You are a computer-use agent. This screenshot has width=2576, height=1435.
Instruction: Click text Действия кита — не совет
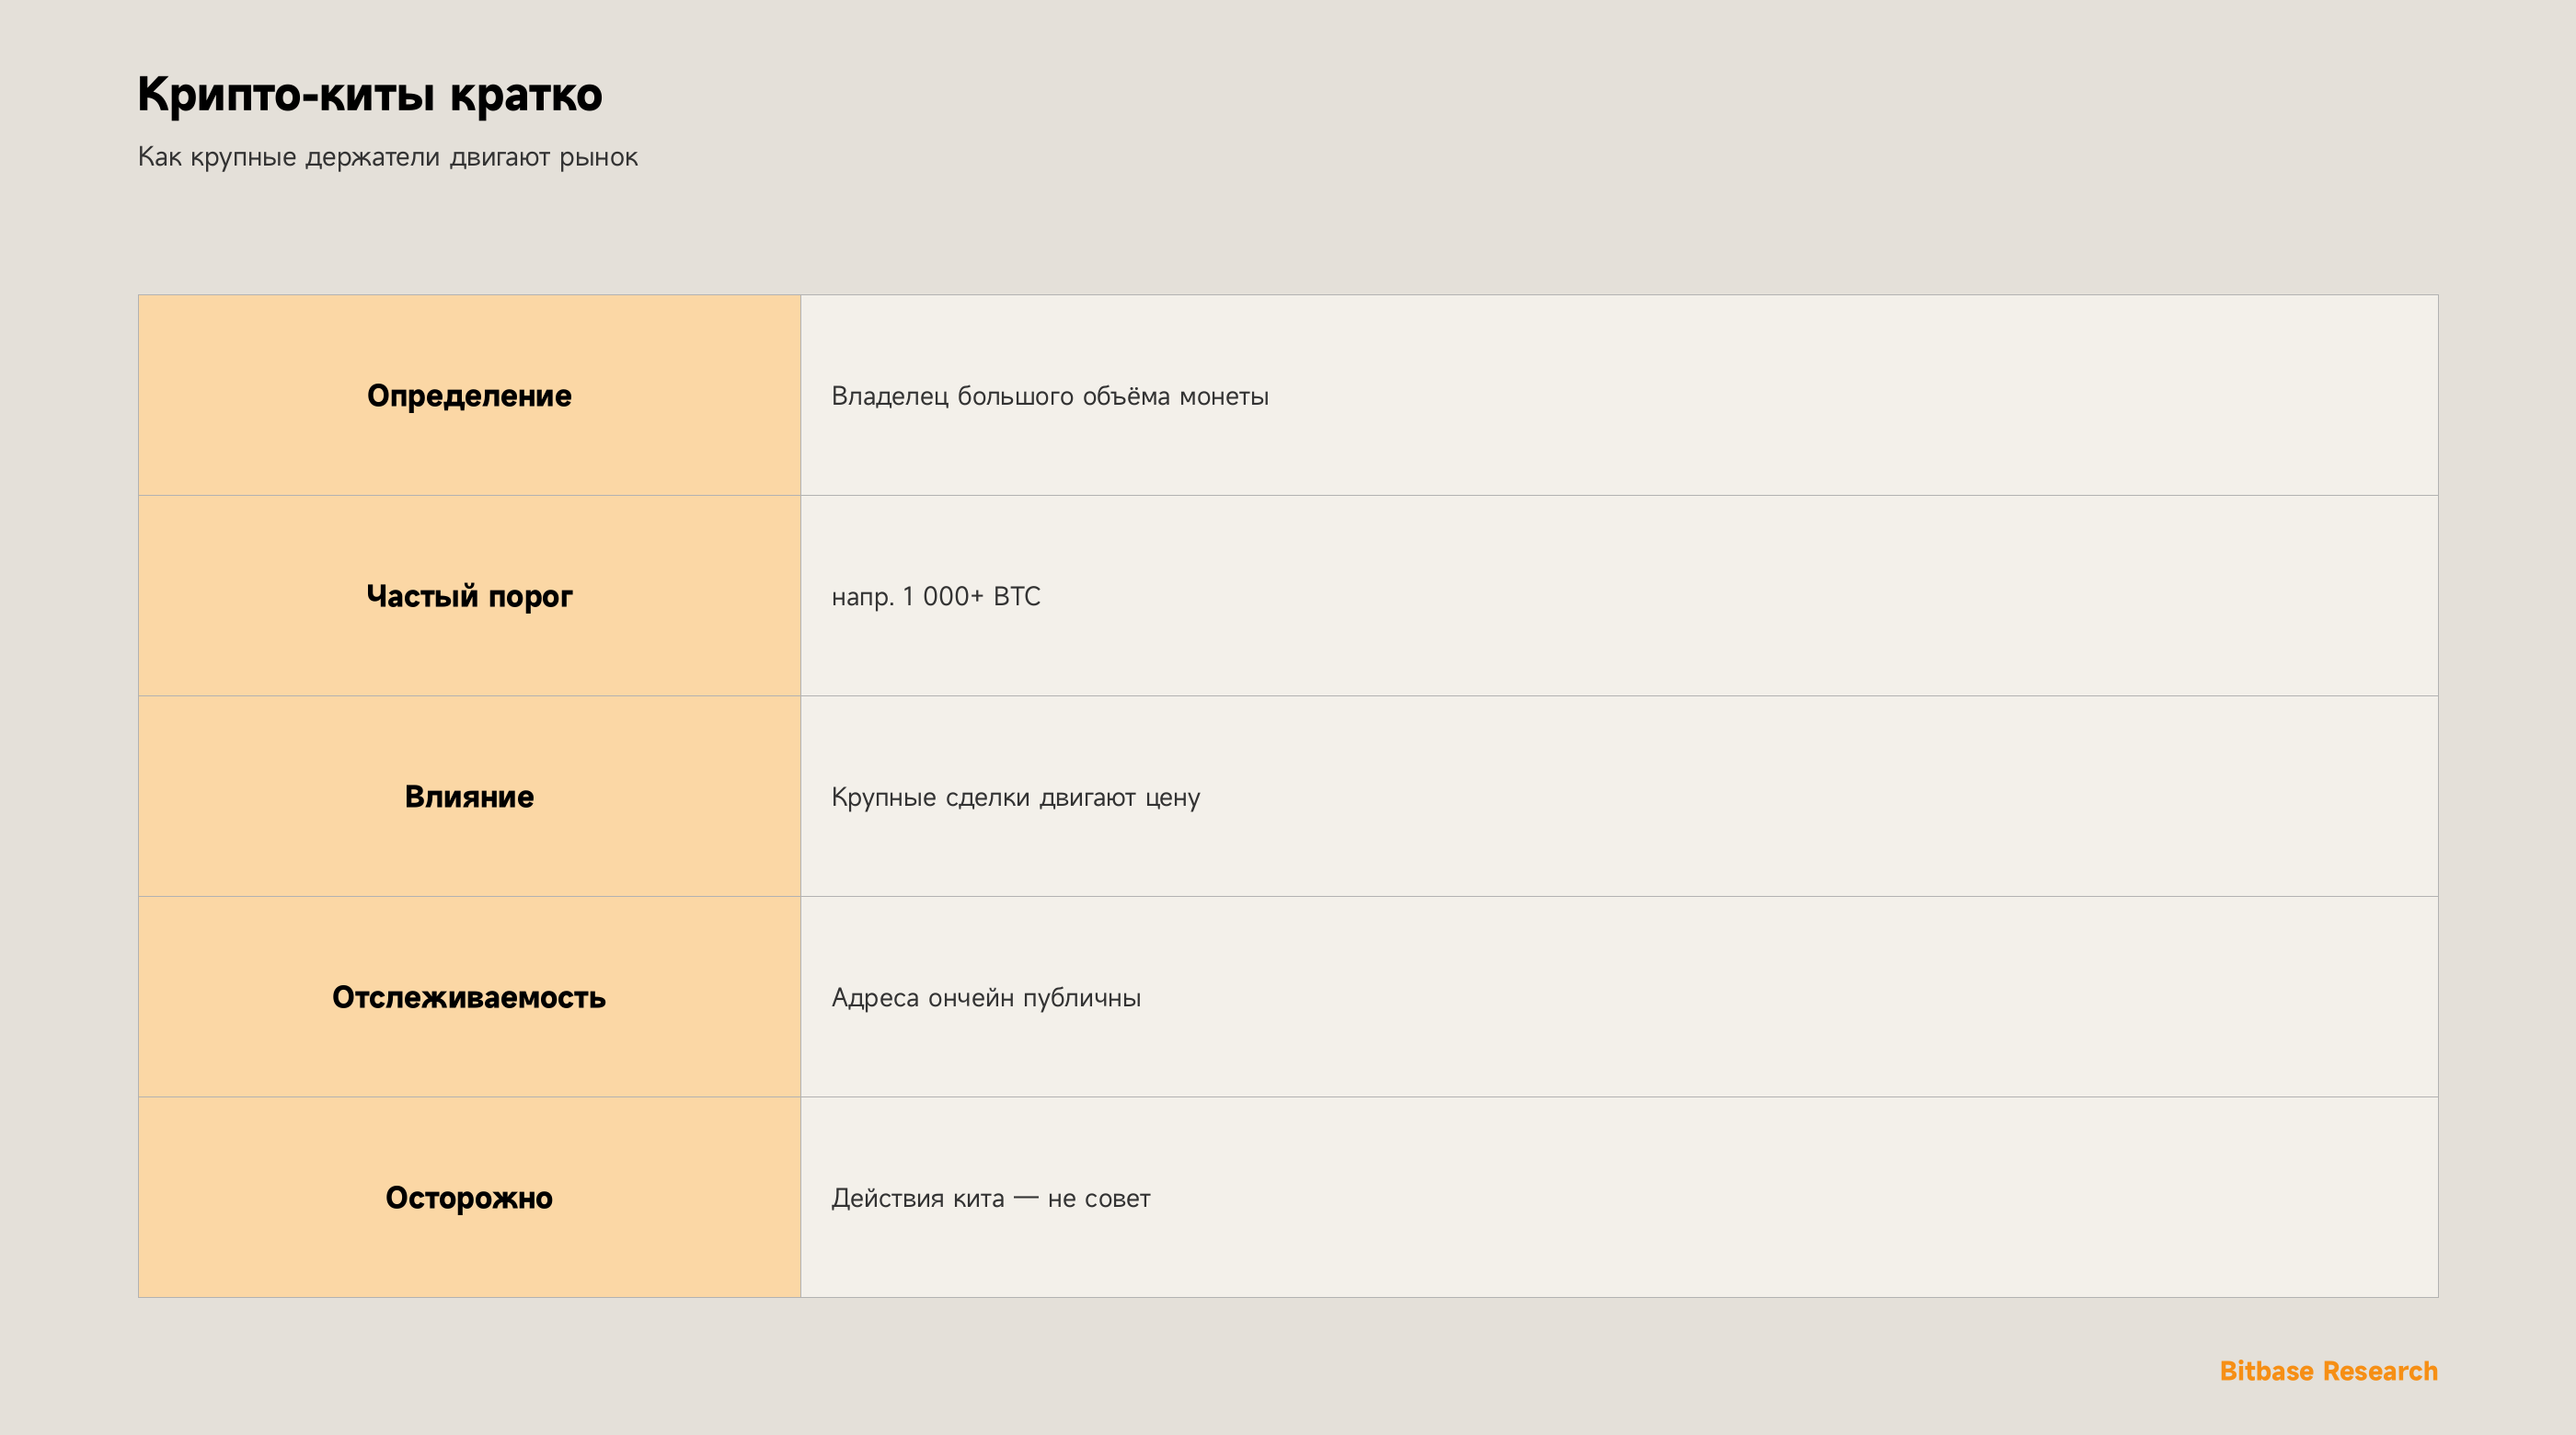point(991,1198)
